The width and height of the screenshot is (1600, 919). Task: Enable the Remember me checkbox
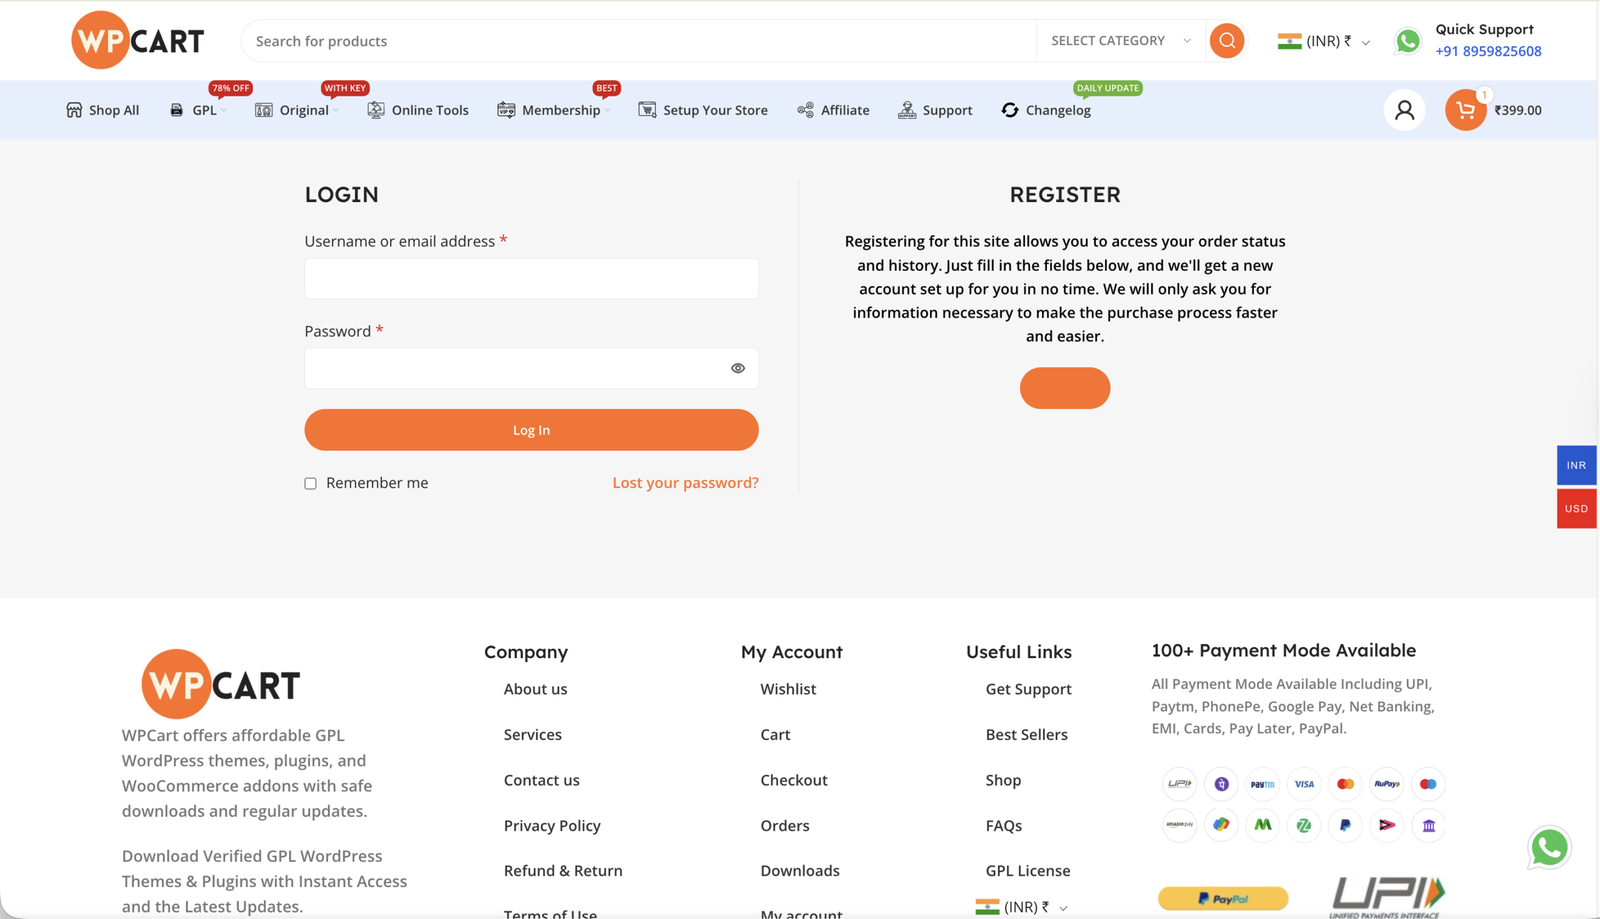tap(311, 483)
